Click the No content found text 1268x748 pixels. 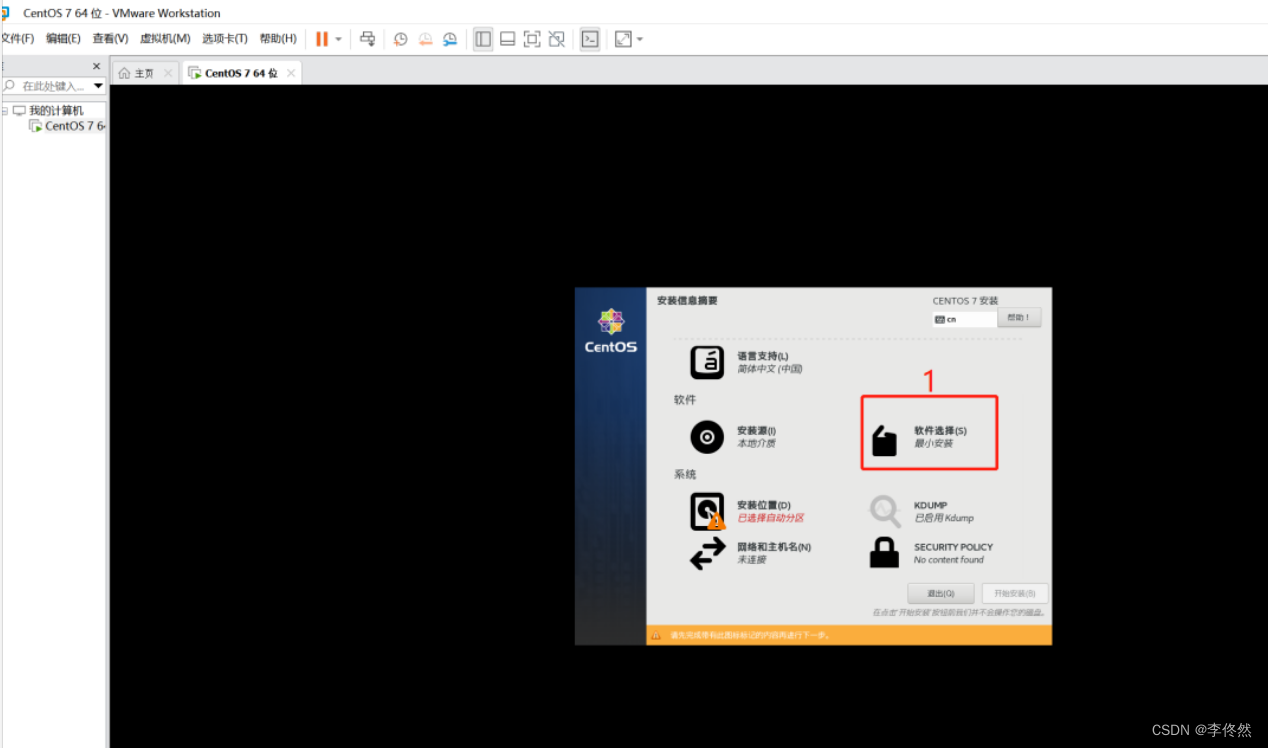coord(949,560)
